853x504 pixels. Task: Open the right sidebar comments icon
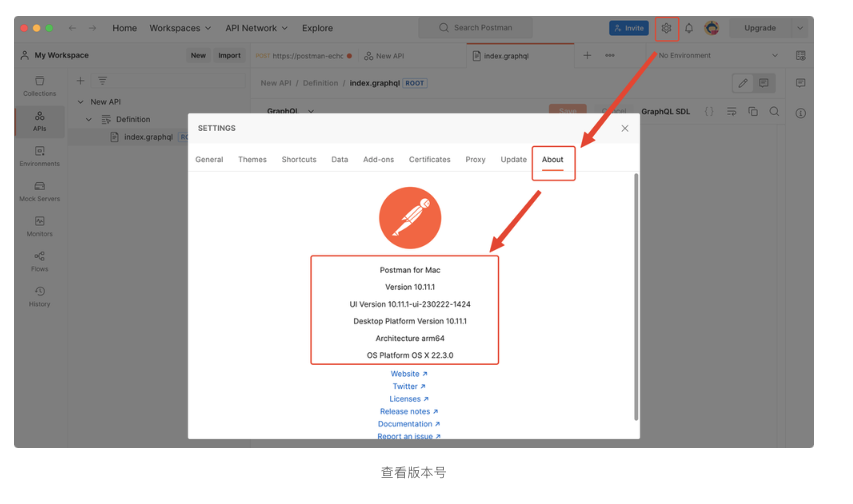pos(800,83)
